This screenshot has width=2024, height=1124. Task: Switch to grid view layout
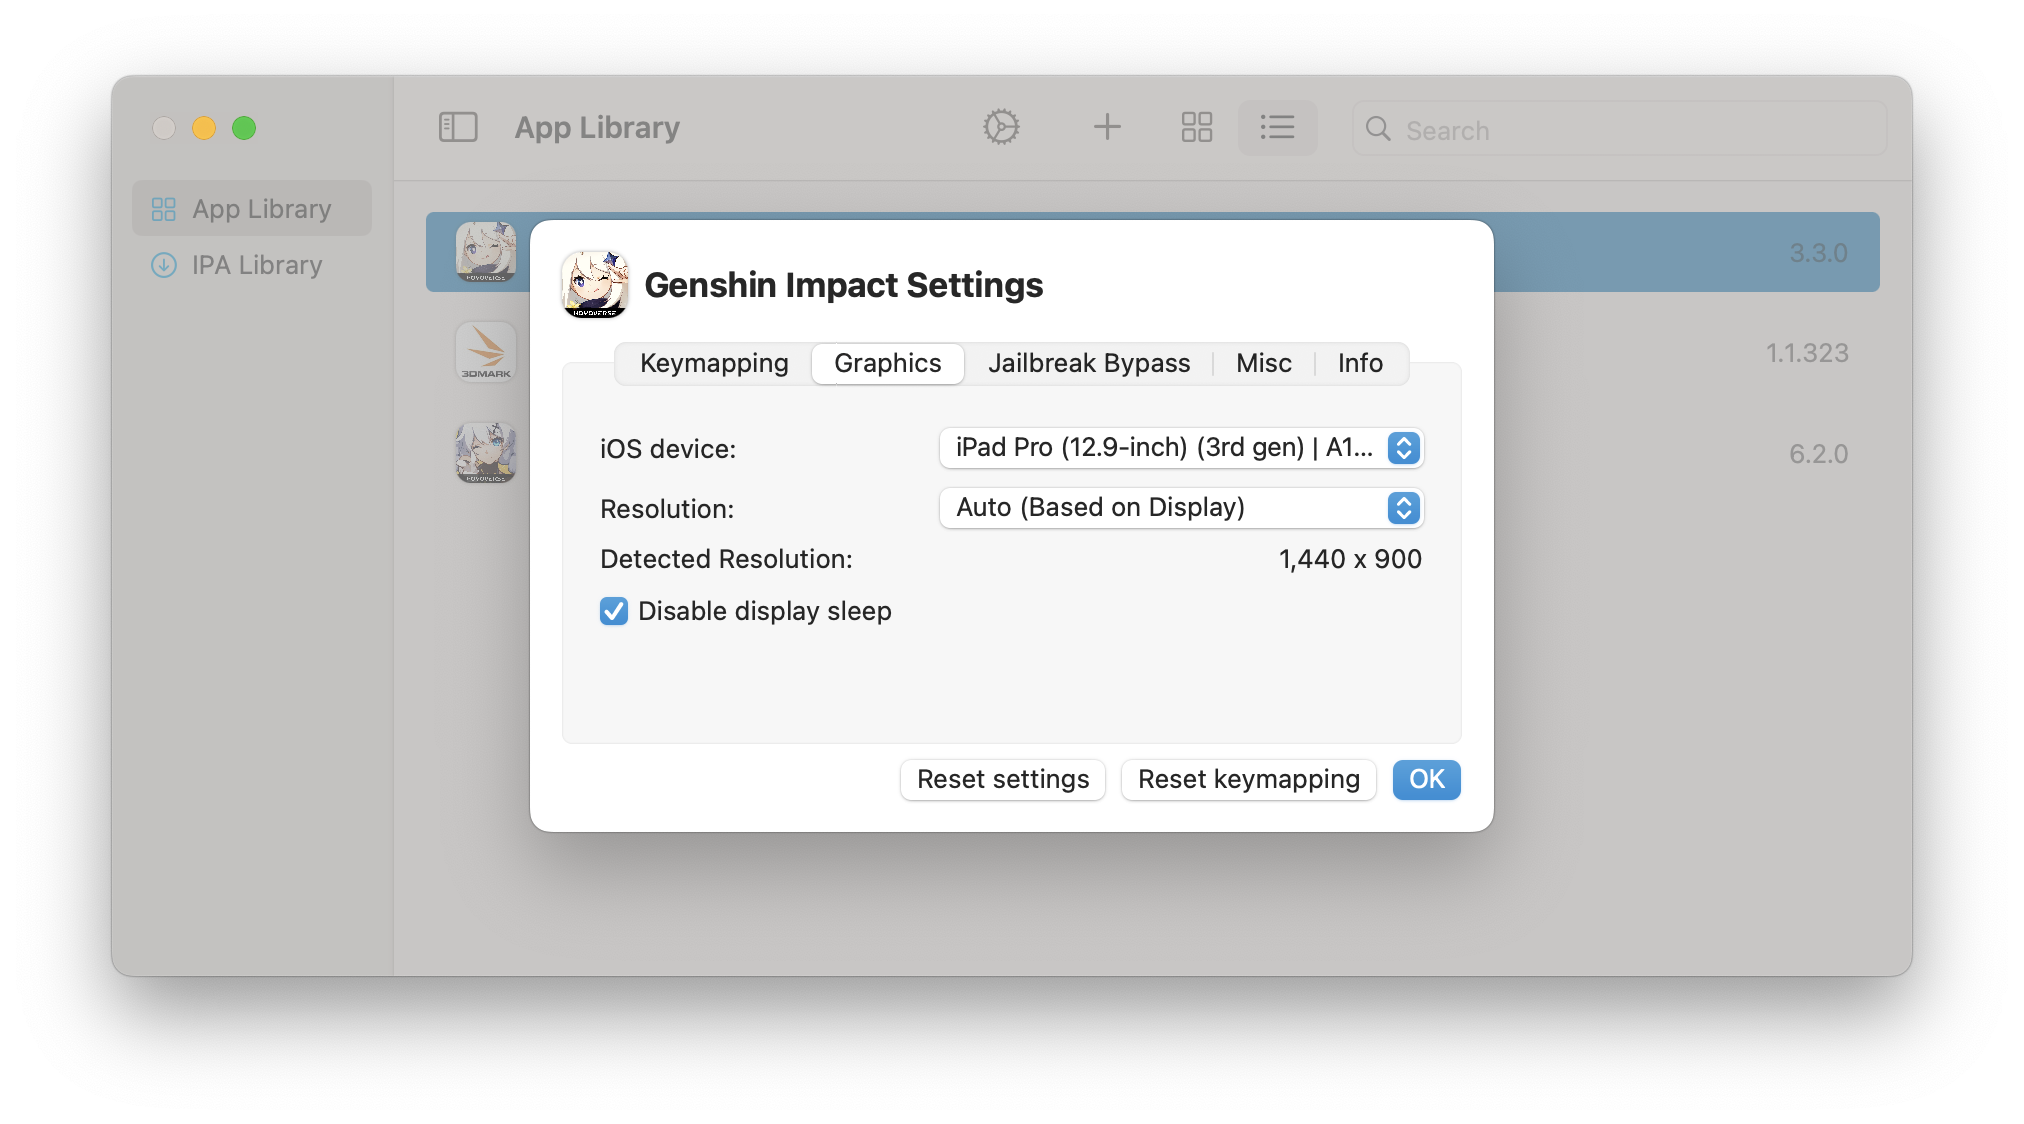click(x=1197, y=127)
